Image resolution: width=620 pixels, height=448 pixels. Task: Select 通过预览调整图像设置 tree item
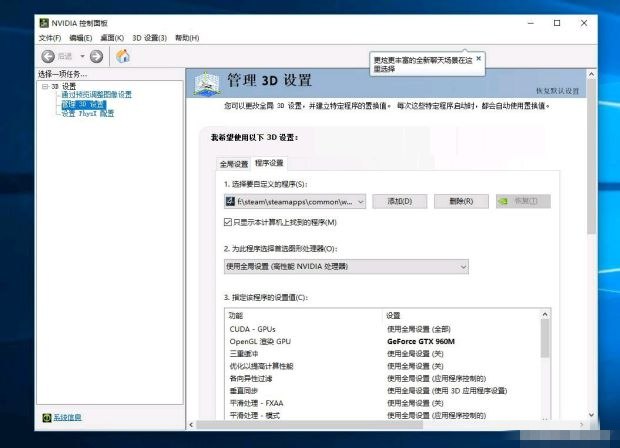[x=96, y=95]
